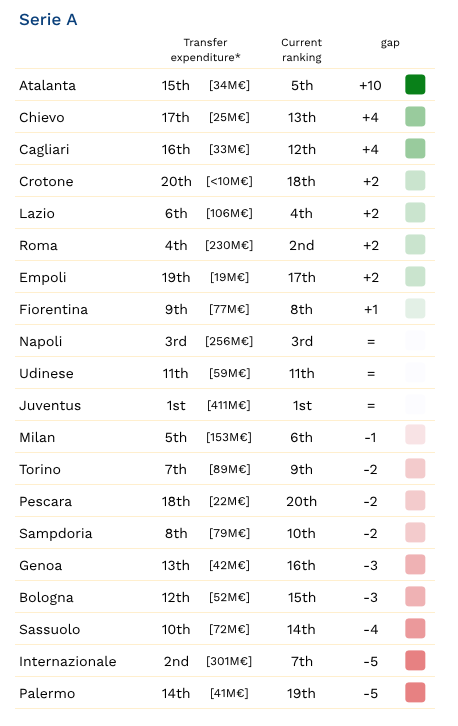
Task: Click the light green swatch for Fiorentina
Action: coord(415,309)
